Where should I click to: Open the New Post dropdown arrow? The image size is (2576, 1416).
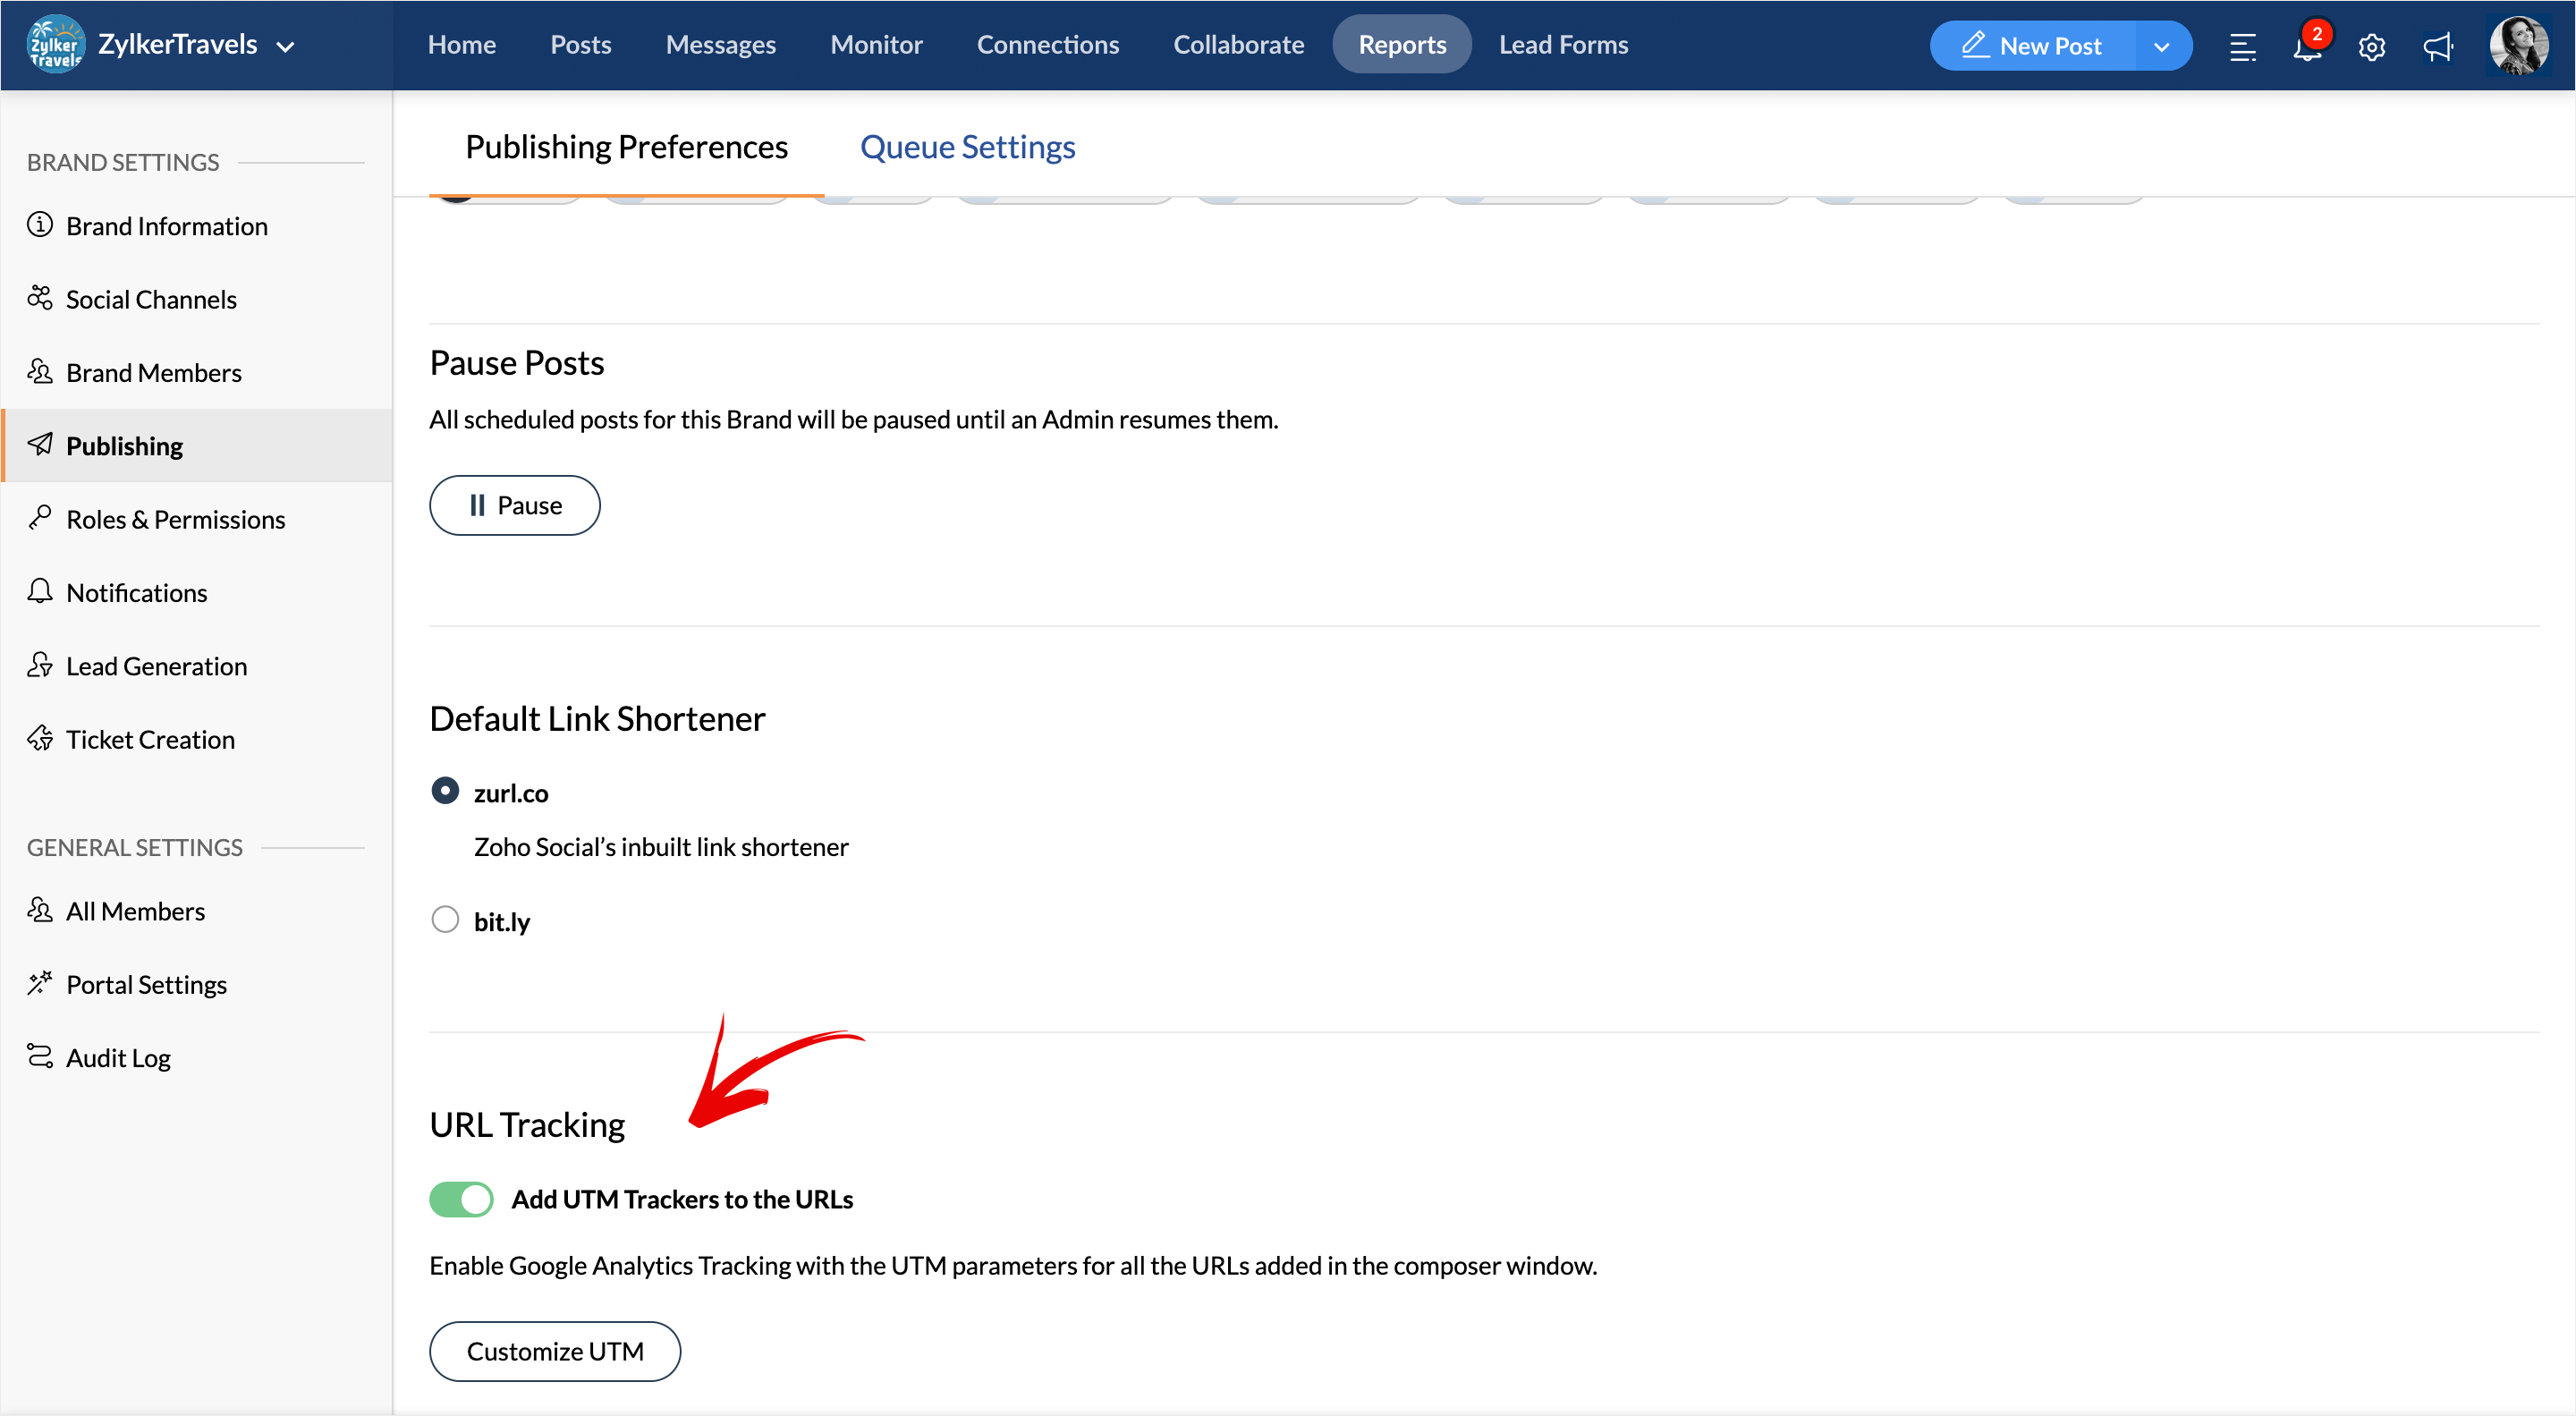pos(2161,46)
